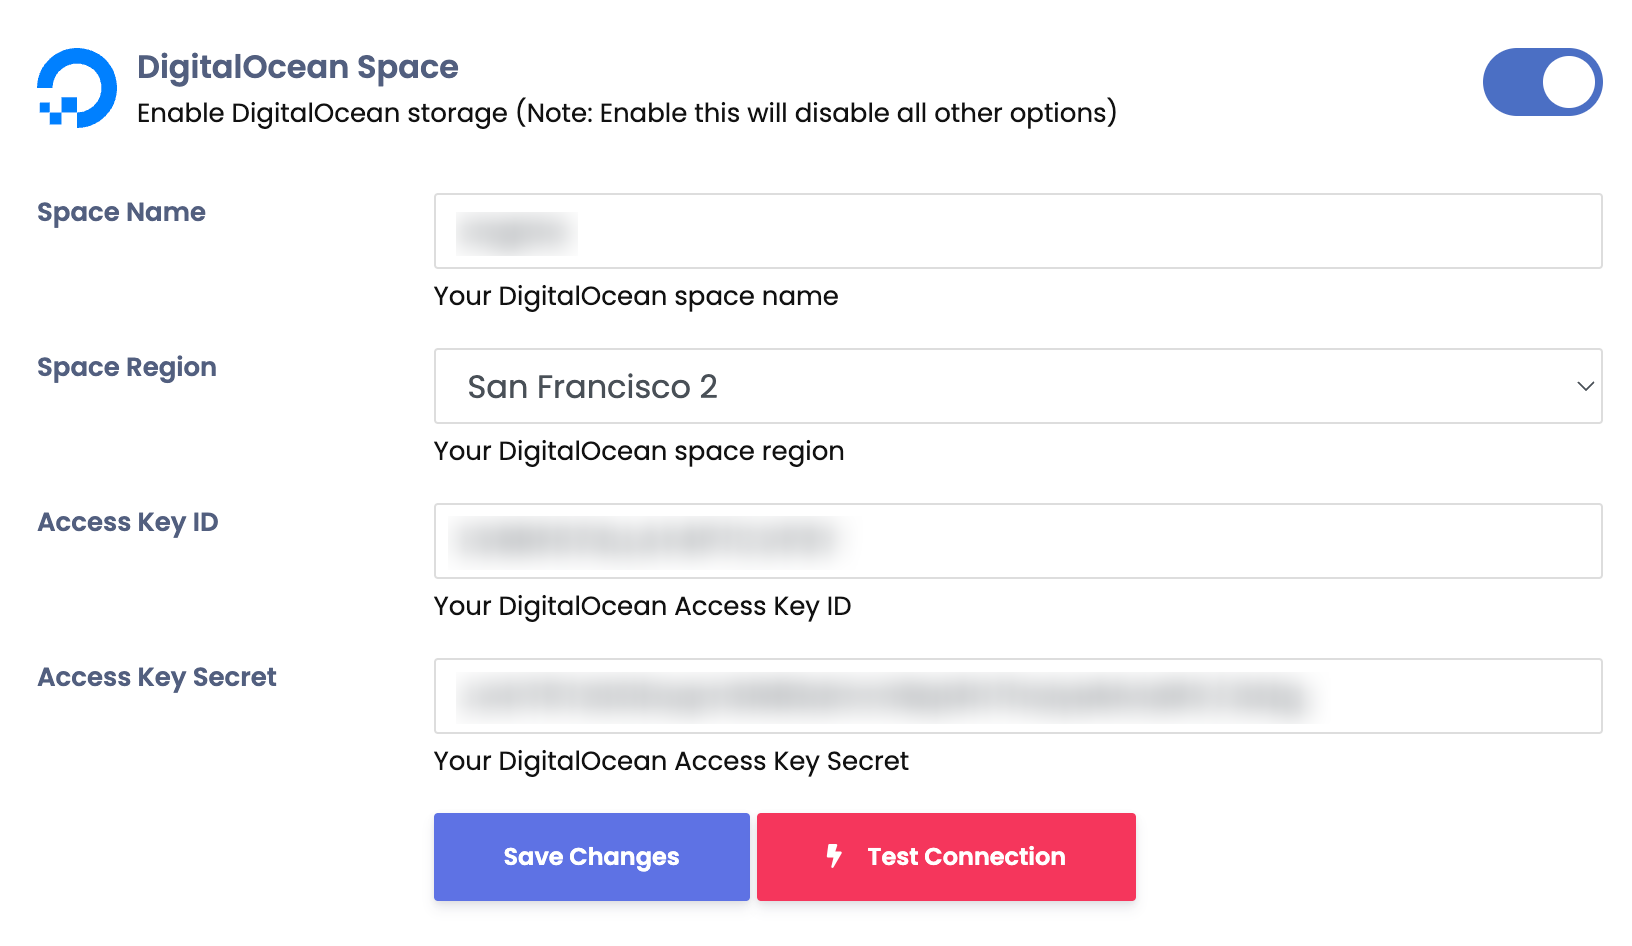The image size is (1632, 946).
Task: Click the "Your DigitalOcean Access Key Secret" hint
Action: 671,761
